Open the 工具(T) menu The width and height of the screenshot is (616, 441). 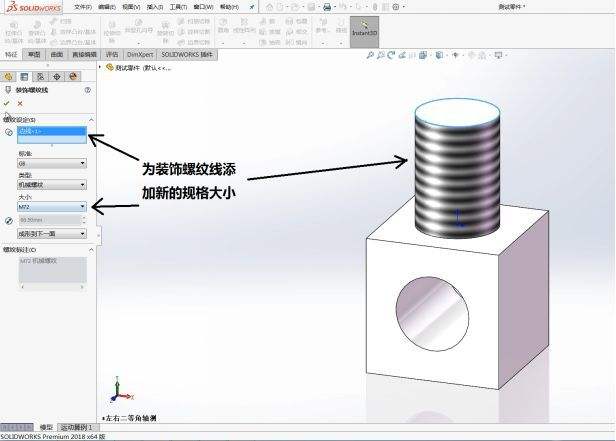[x=178, y=7]
